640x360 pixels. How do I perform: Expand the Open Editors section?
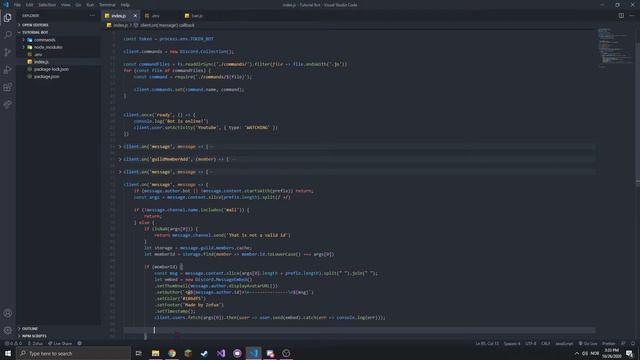[x=35, y=25]
